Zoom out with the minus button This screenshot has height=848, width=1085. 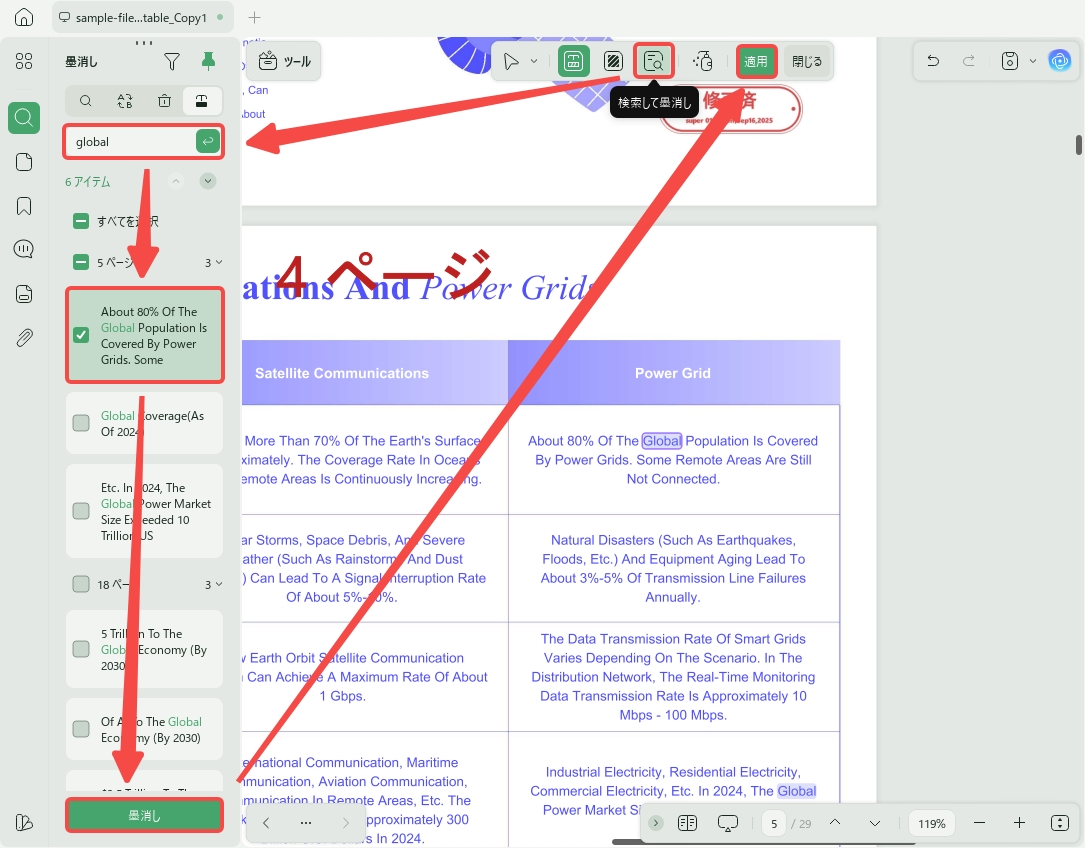979,823
